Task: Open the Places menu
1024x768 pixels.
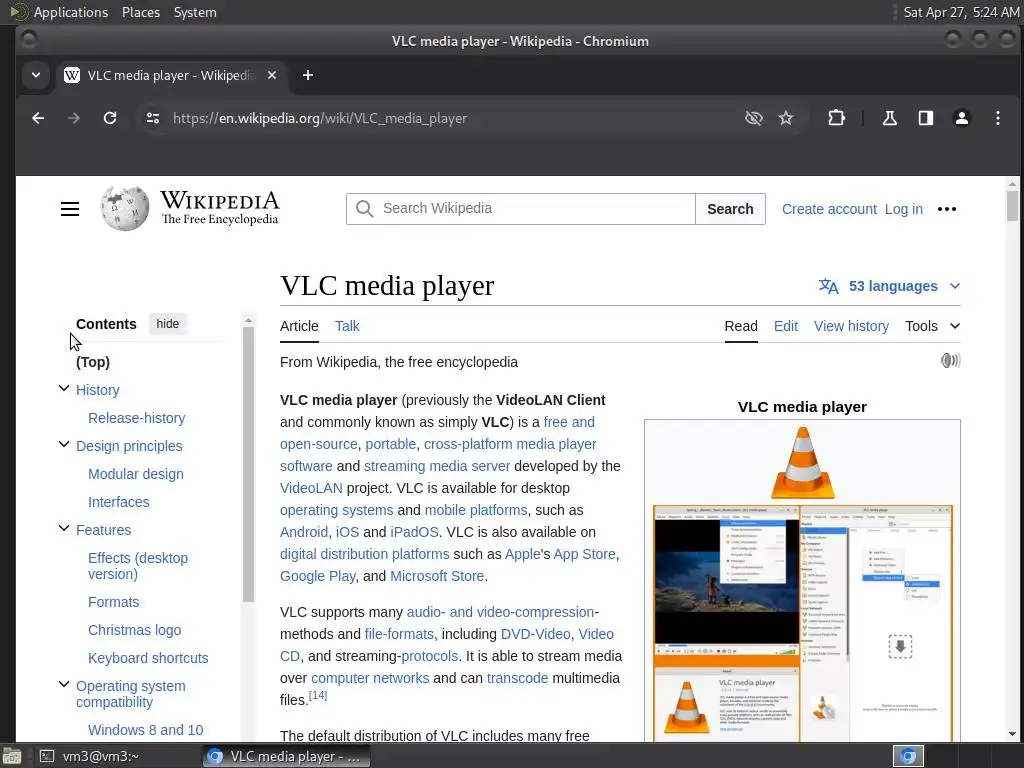Action: [x=141, y=12]
